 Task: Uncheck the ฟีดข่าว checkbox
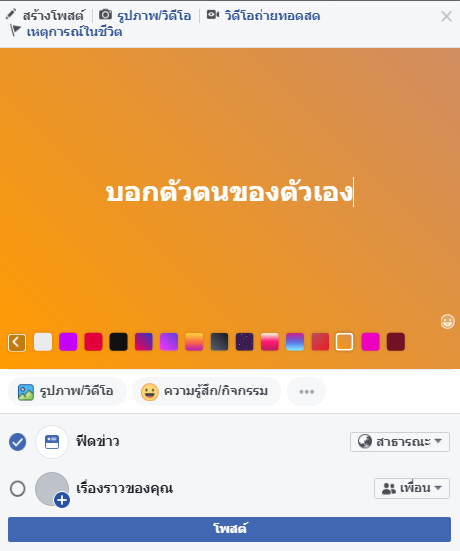(x=18, y=442)
